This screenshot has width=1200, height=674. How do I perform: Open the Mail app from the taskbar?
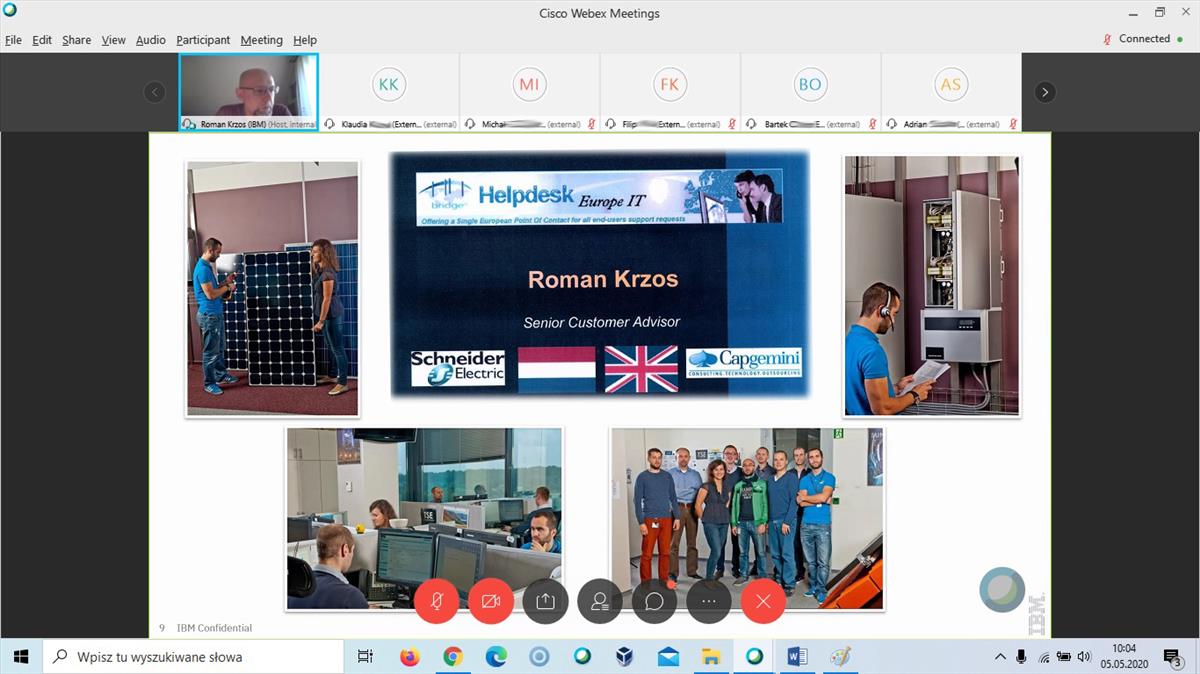pyautogui.click(x=668, y=657)
